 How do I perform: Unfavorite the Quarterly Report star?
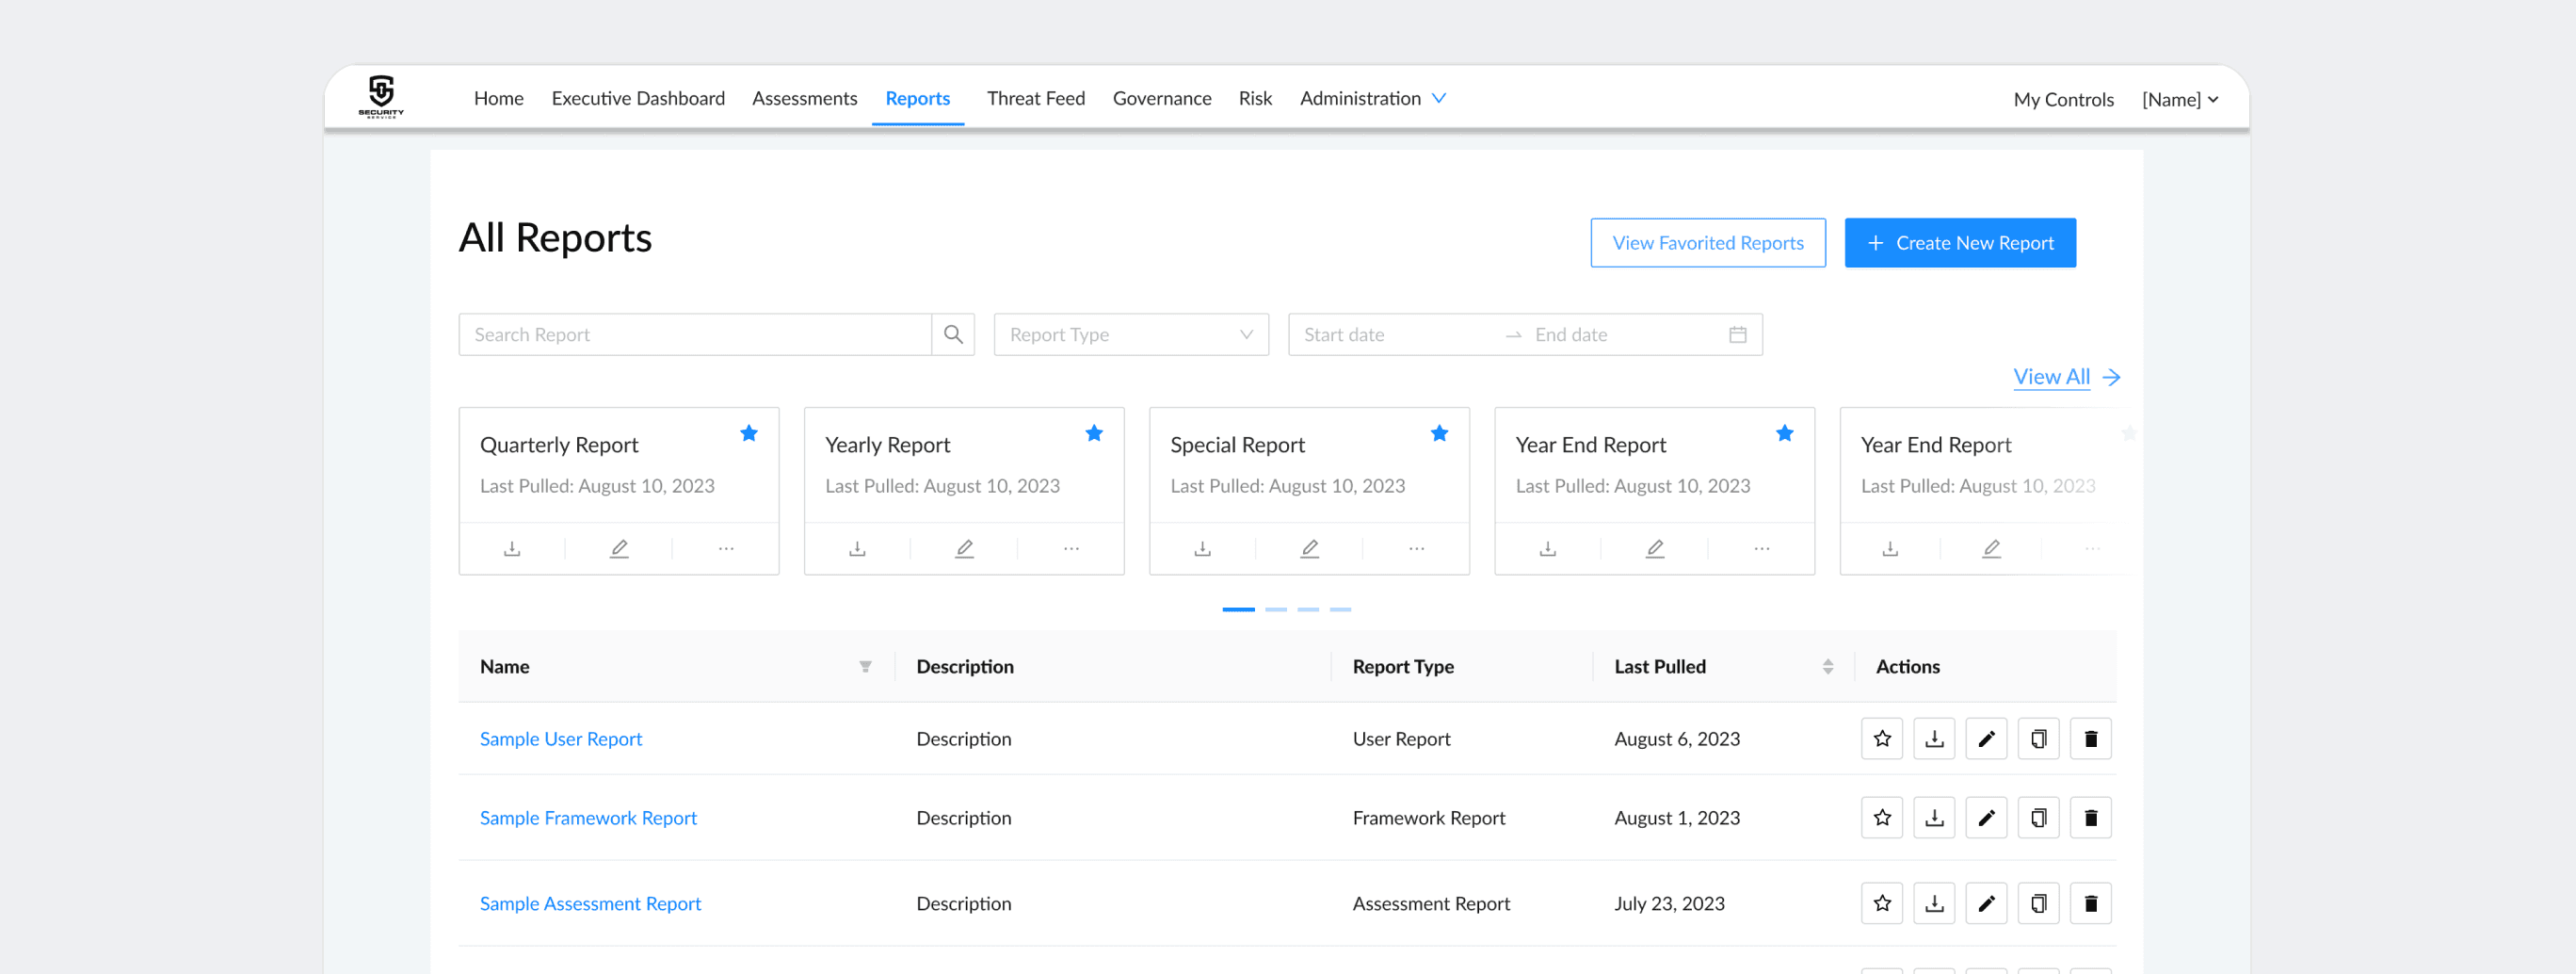coord(749,433)
